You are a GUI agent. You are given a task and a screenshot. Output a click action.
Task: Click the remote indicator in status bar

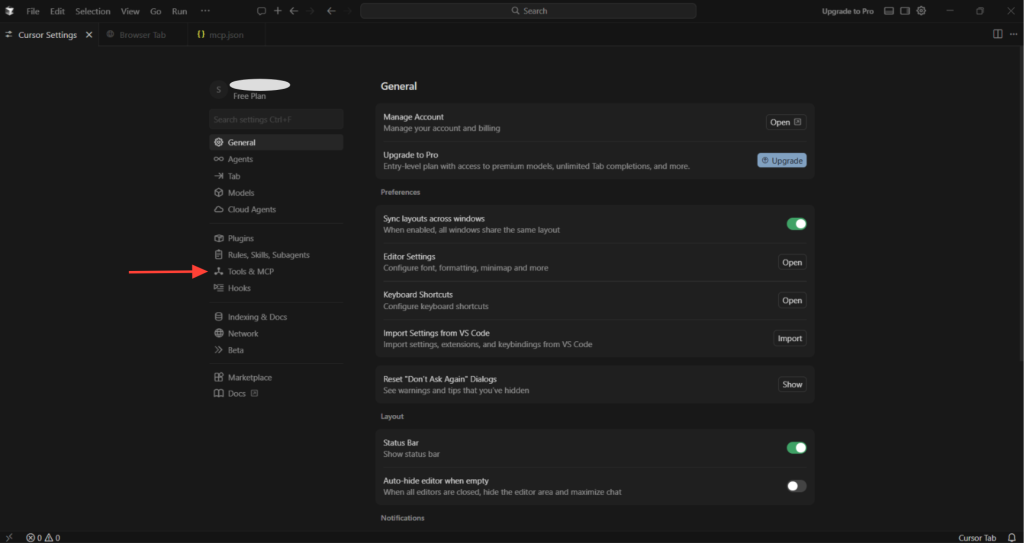(x=9, y=538)
